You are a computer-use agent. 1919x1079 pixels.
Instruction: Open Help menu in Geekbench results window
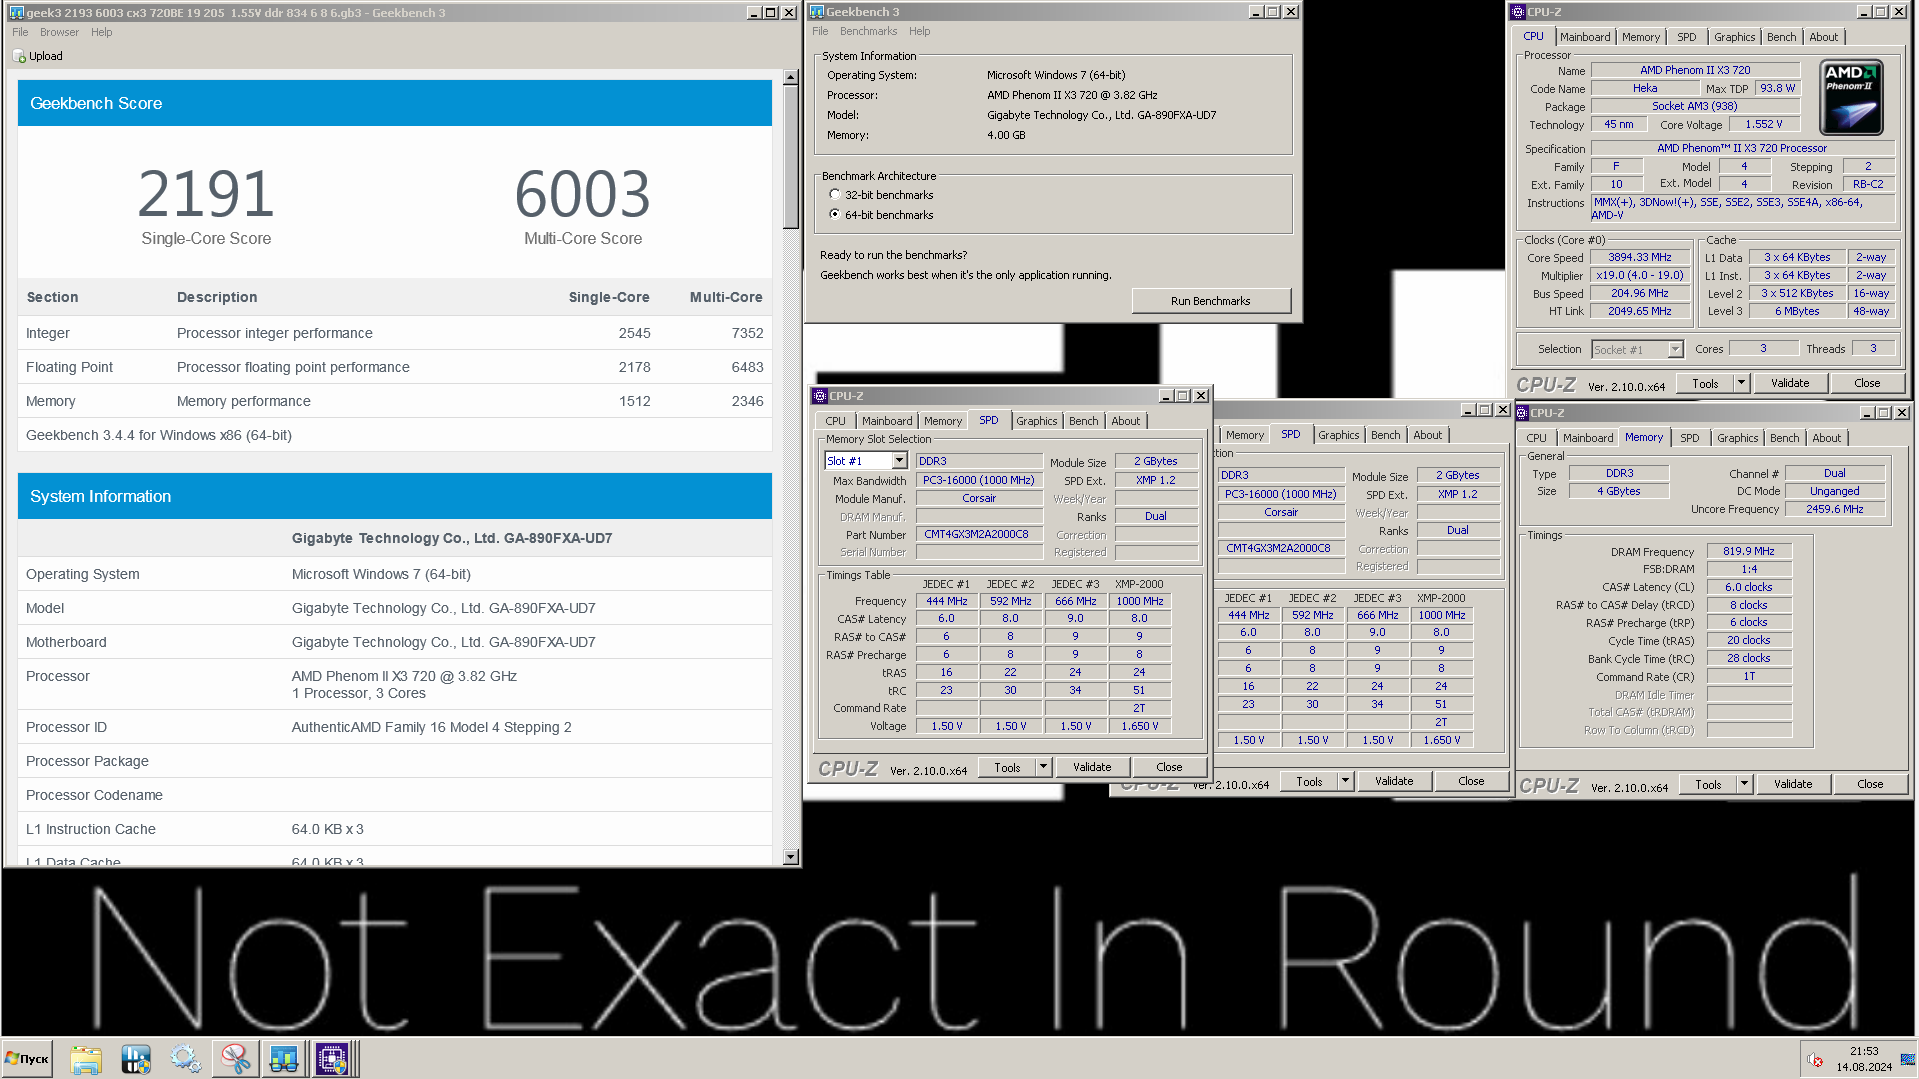click(101, 32)
